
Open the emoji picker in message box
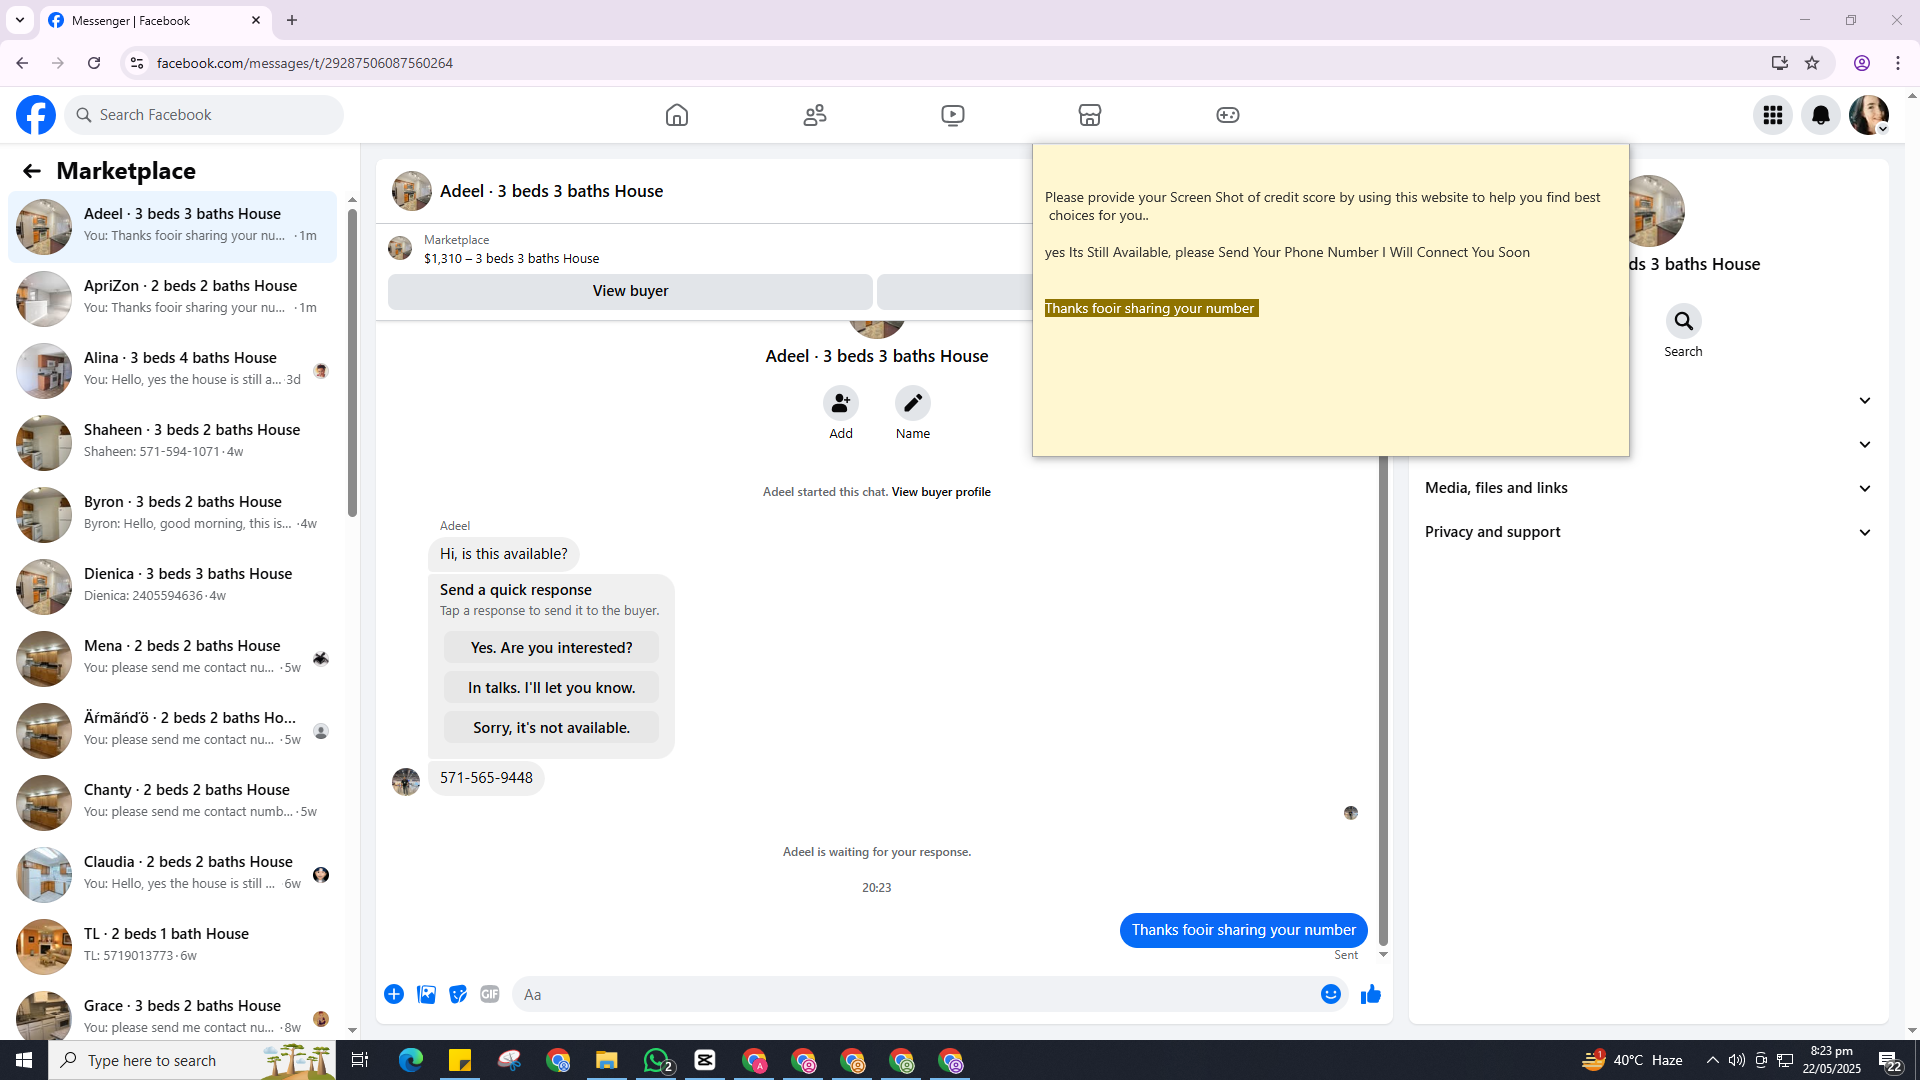coord(1331,994)
